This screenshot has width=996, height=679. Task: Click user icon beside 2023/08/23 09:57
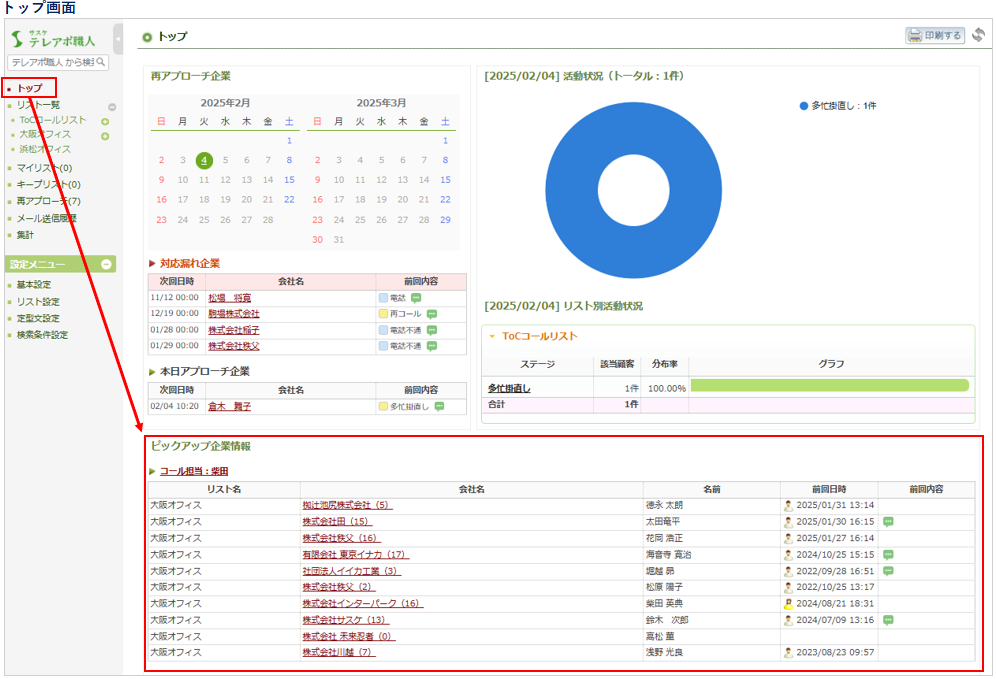pos(788,652)
